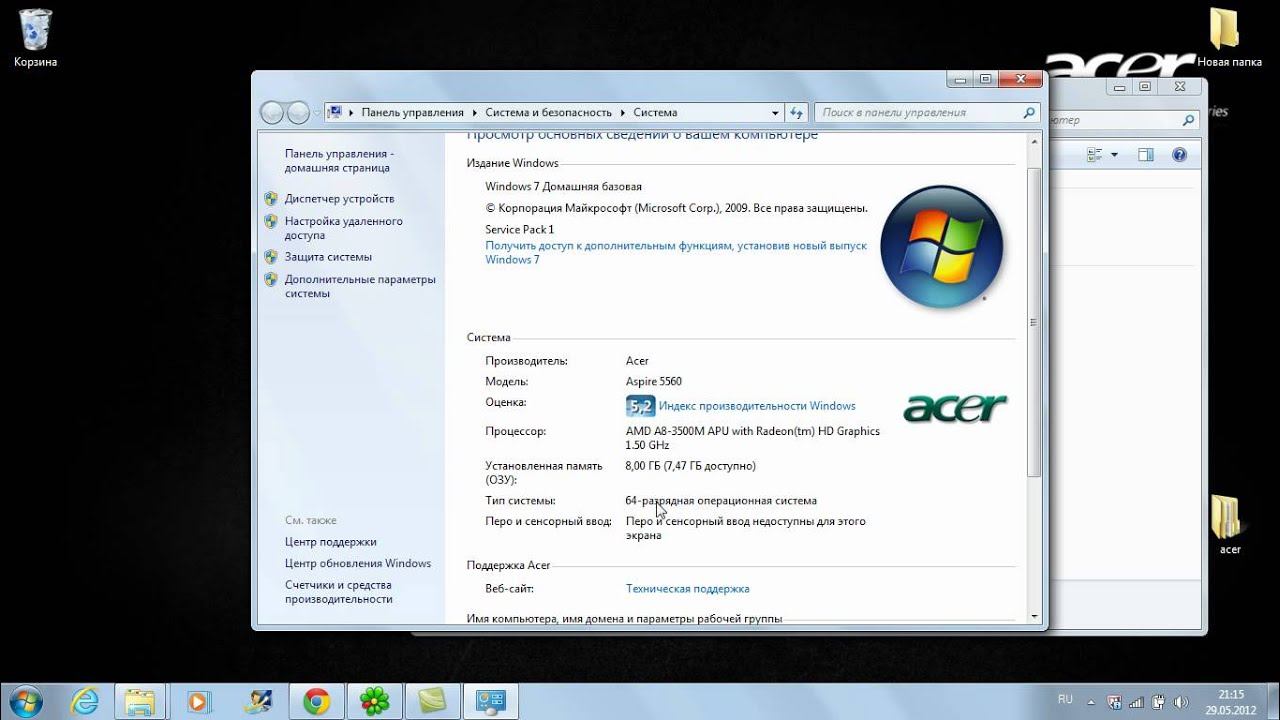
Task: Click the scroll down arrow of System window
Action: coord(1035,617)
